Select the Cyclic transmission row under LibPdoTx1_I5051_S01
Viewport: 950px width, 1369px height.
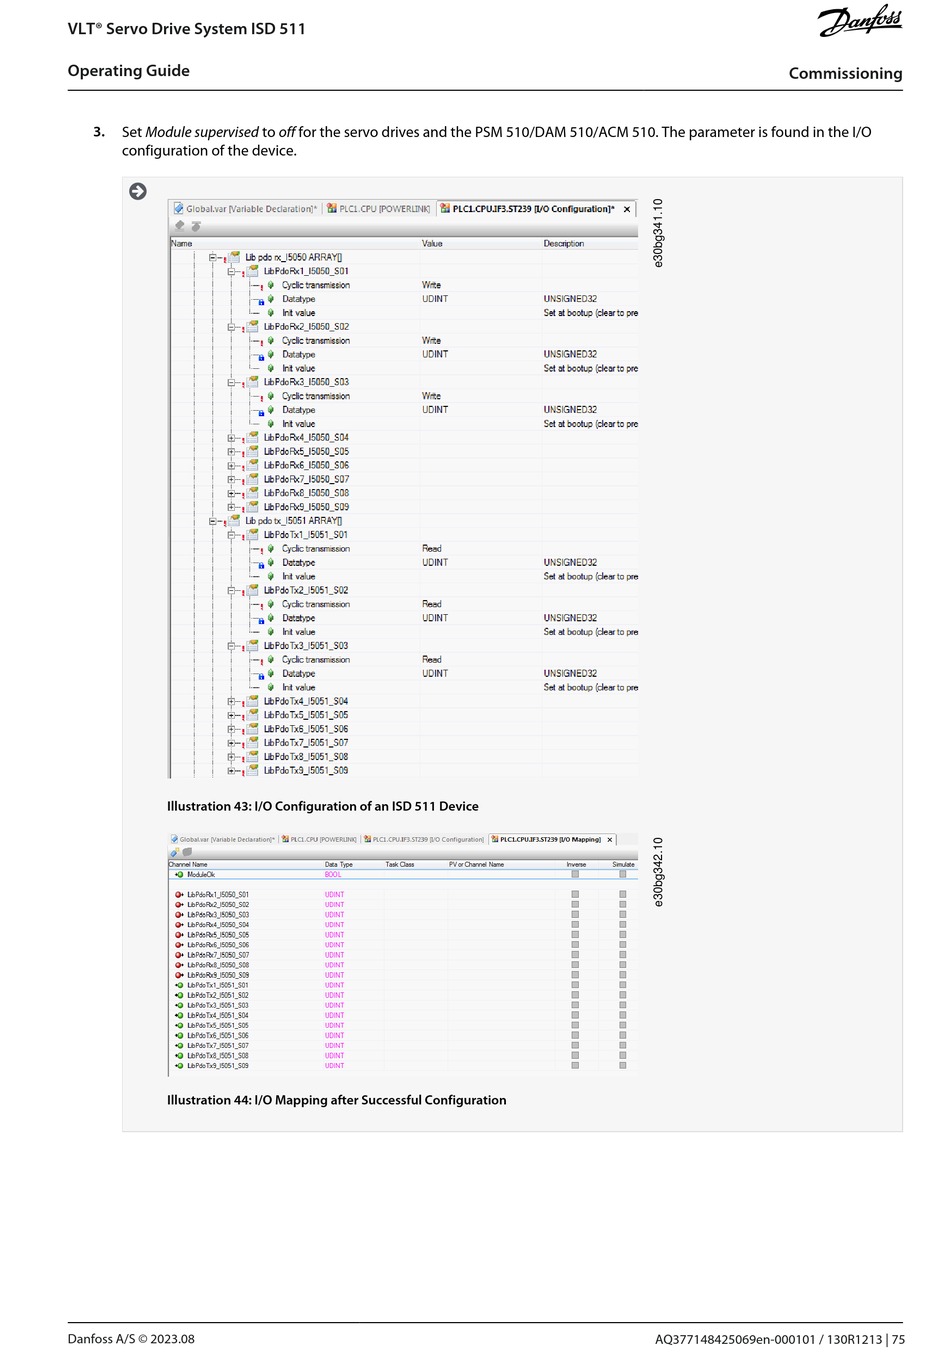[x=315, y=549]
